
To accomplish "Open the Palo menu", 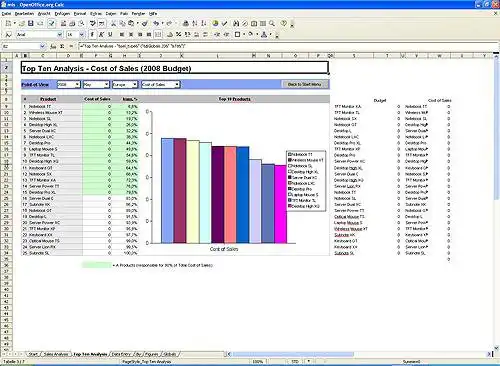I will click(x=124, y=14).
